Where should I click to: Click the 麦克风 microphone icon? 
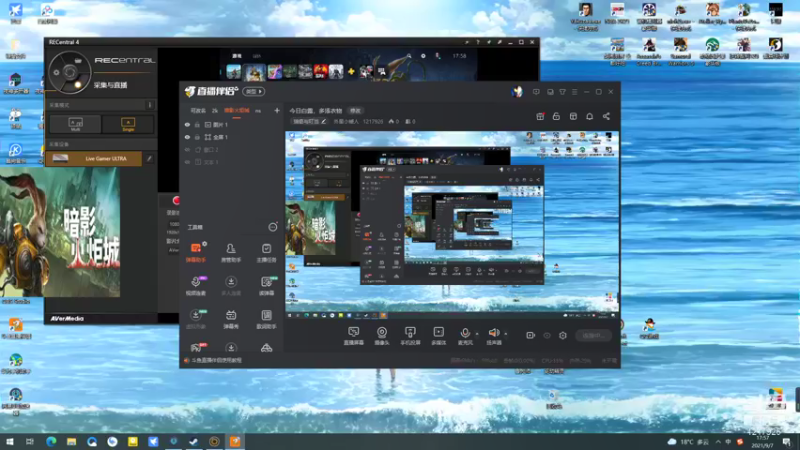click(465, 333)
